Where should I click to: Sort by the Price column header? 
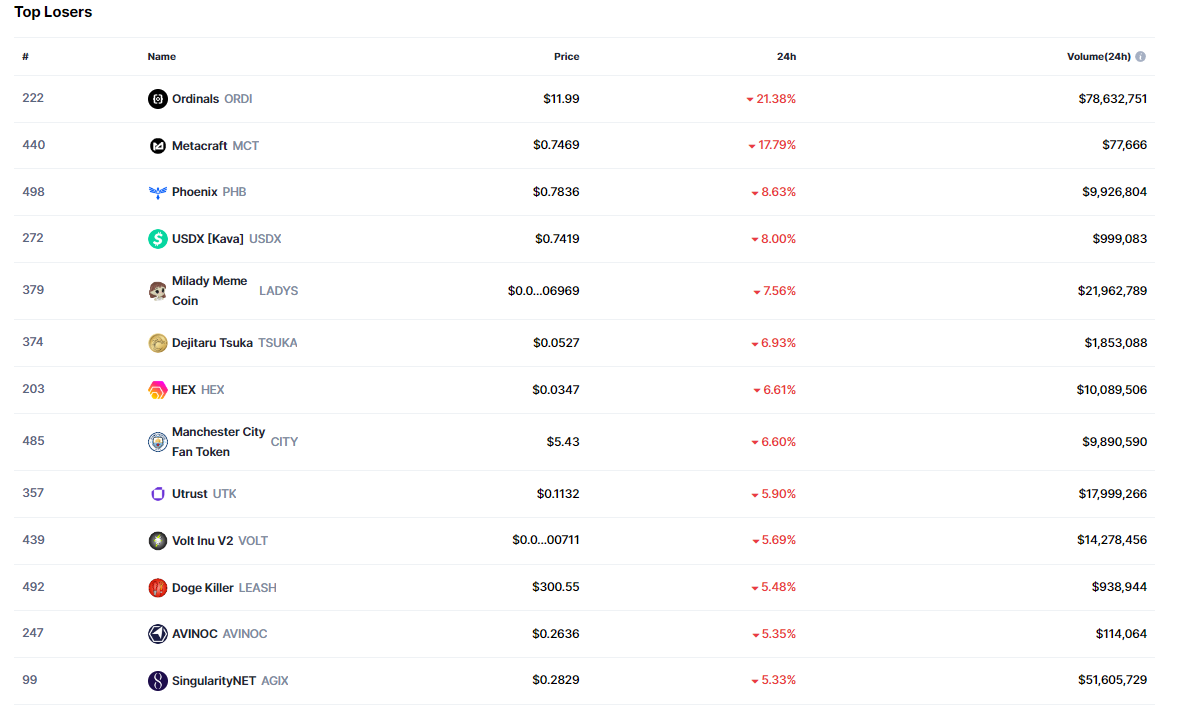566,57
